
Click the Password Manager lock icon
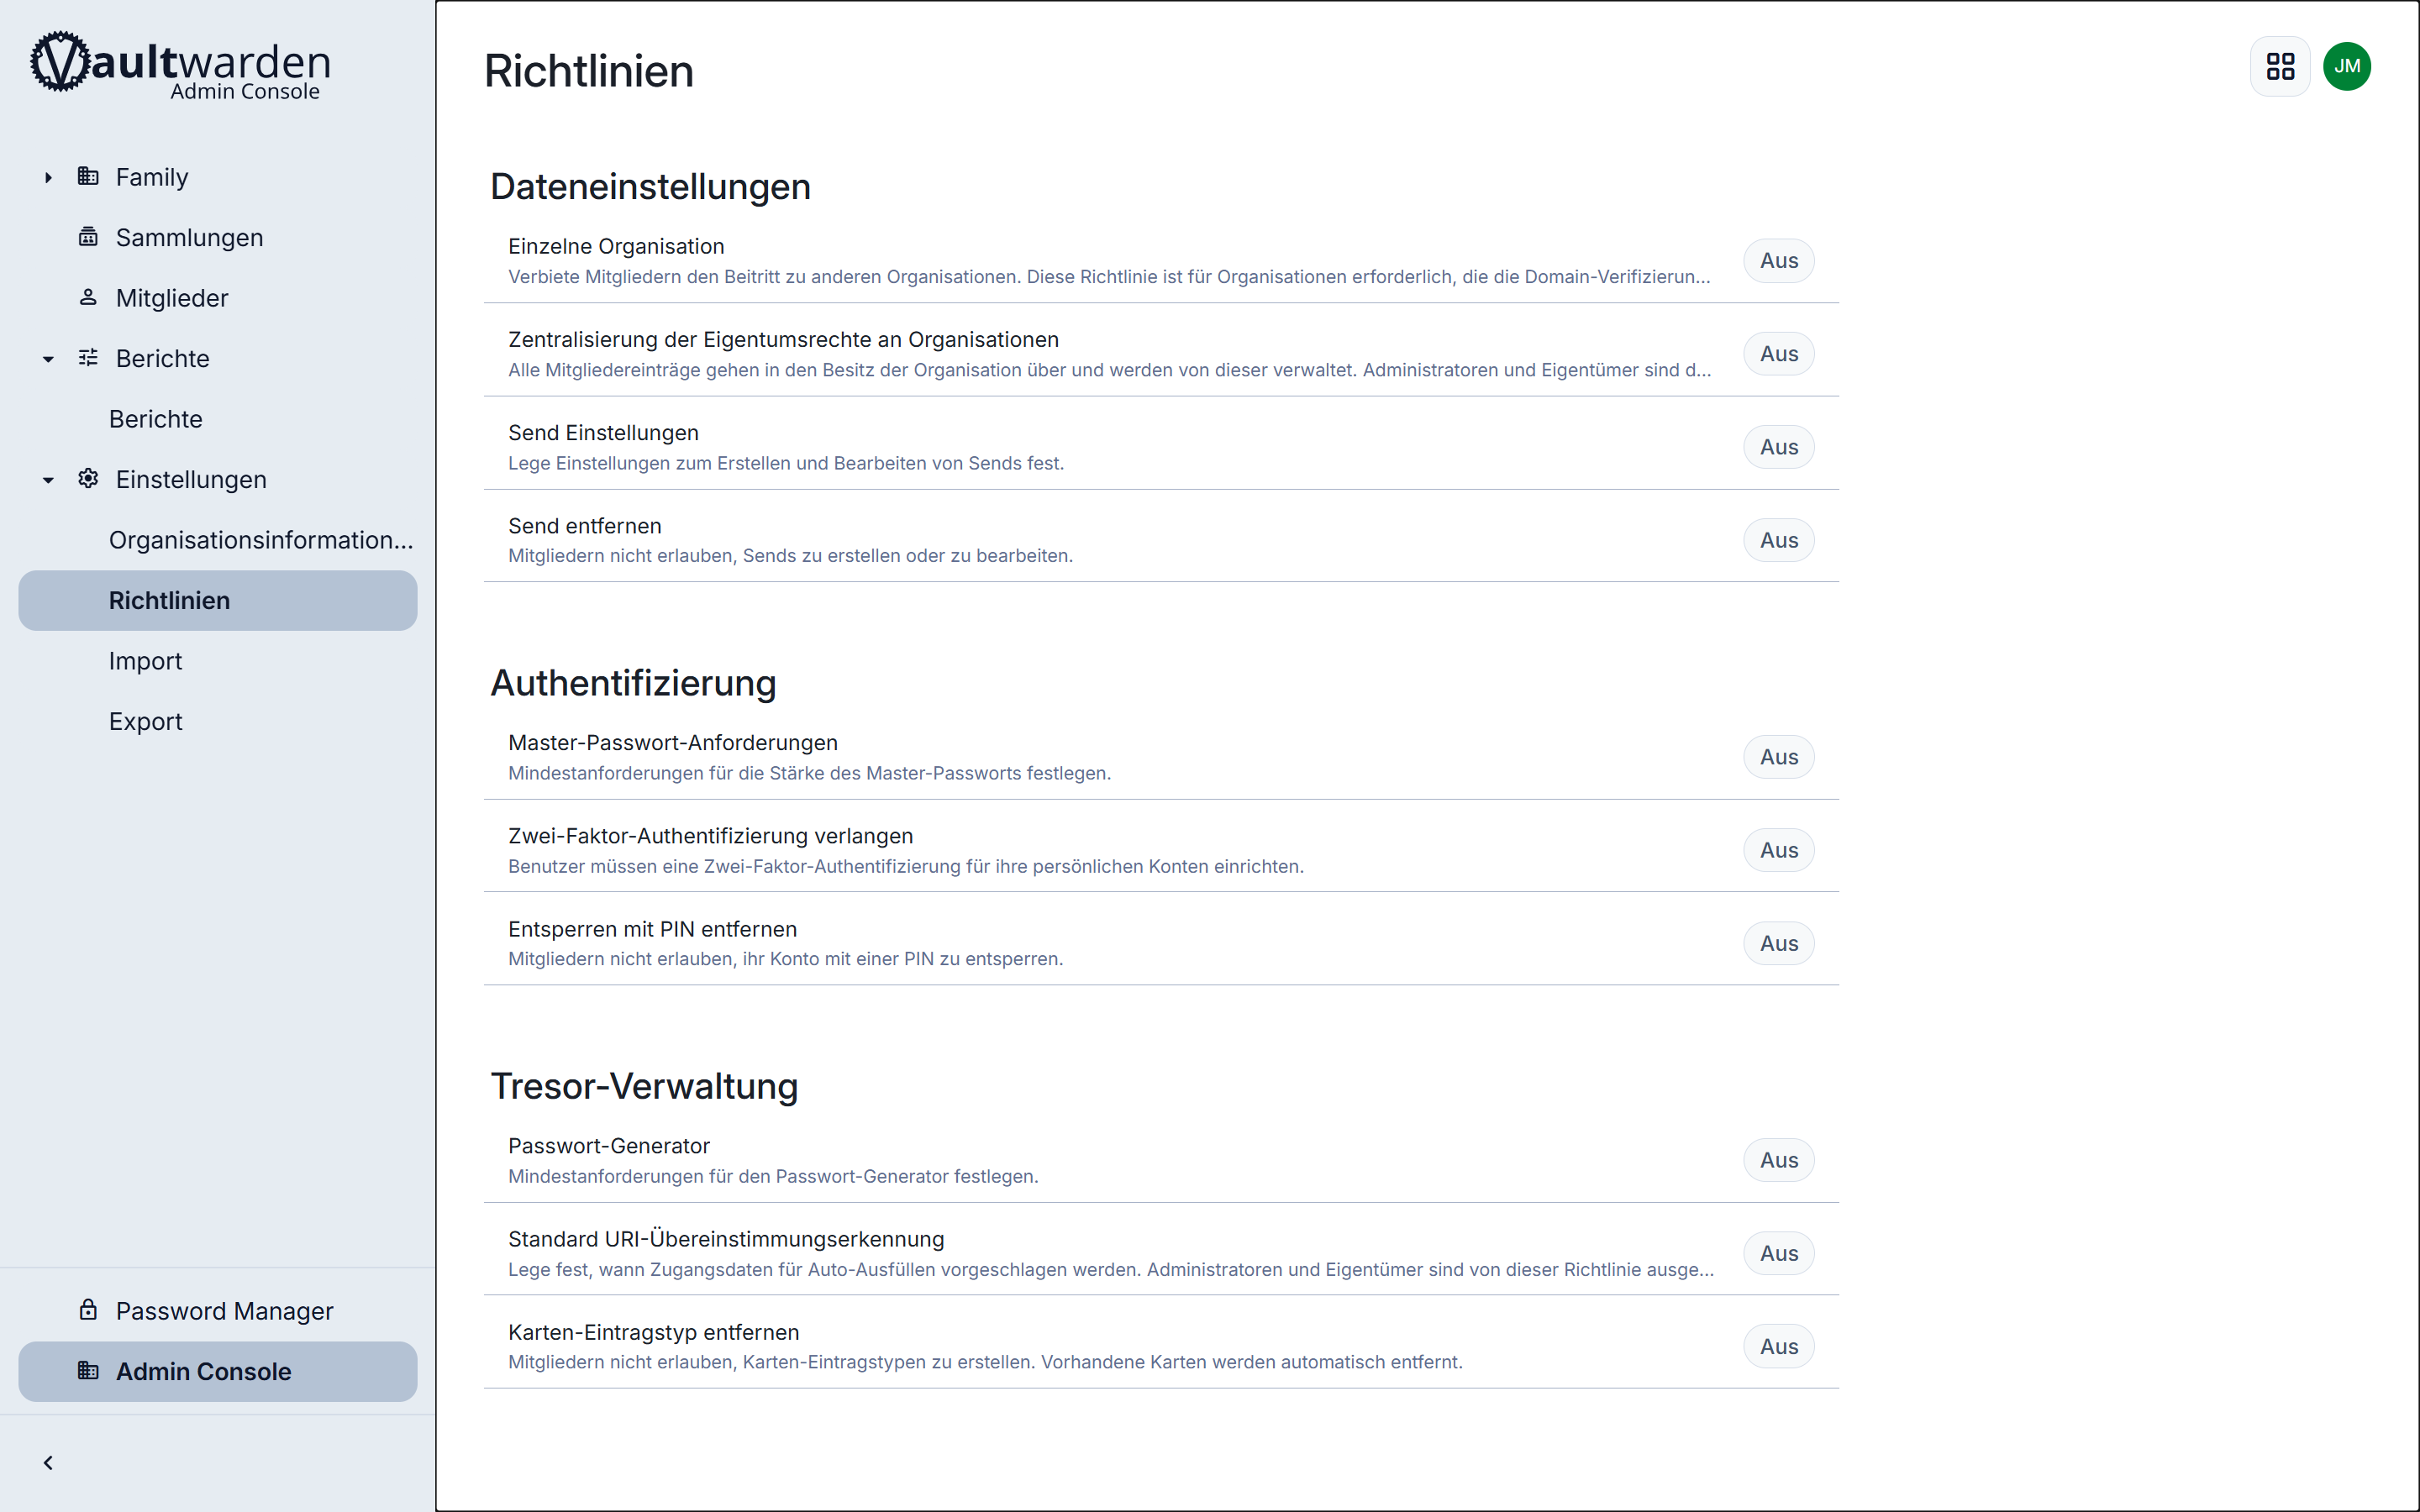pos(88,1310)
